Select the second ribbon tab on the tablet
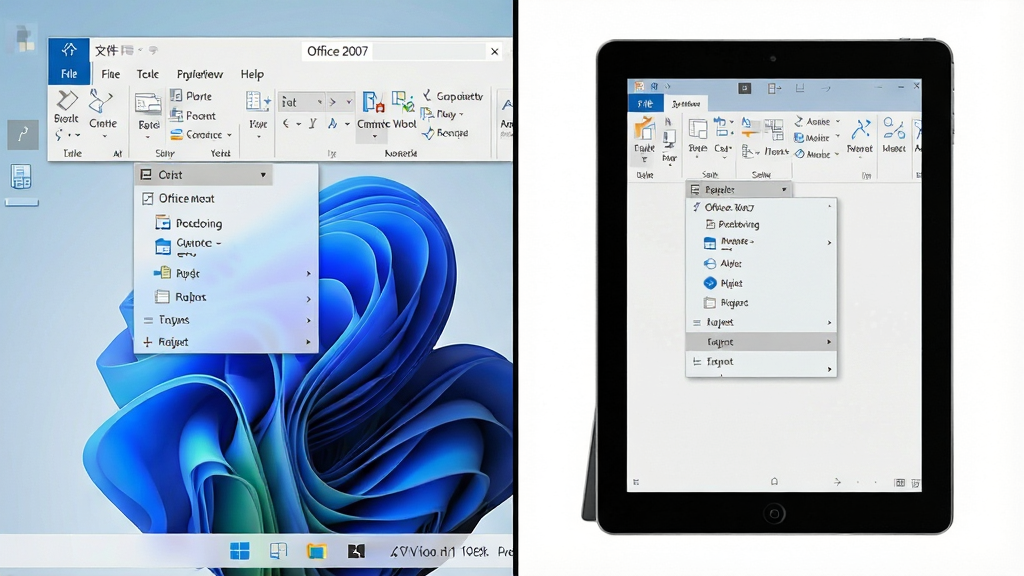1024x576 pixels. (x=686, y=103)
